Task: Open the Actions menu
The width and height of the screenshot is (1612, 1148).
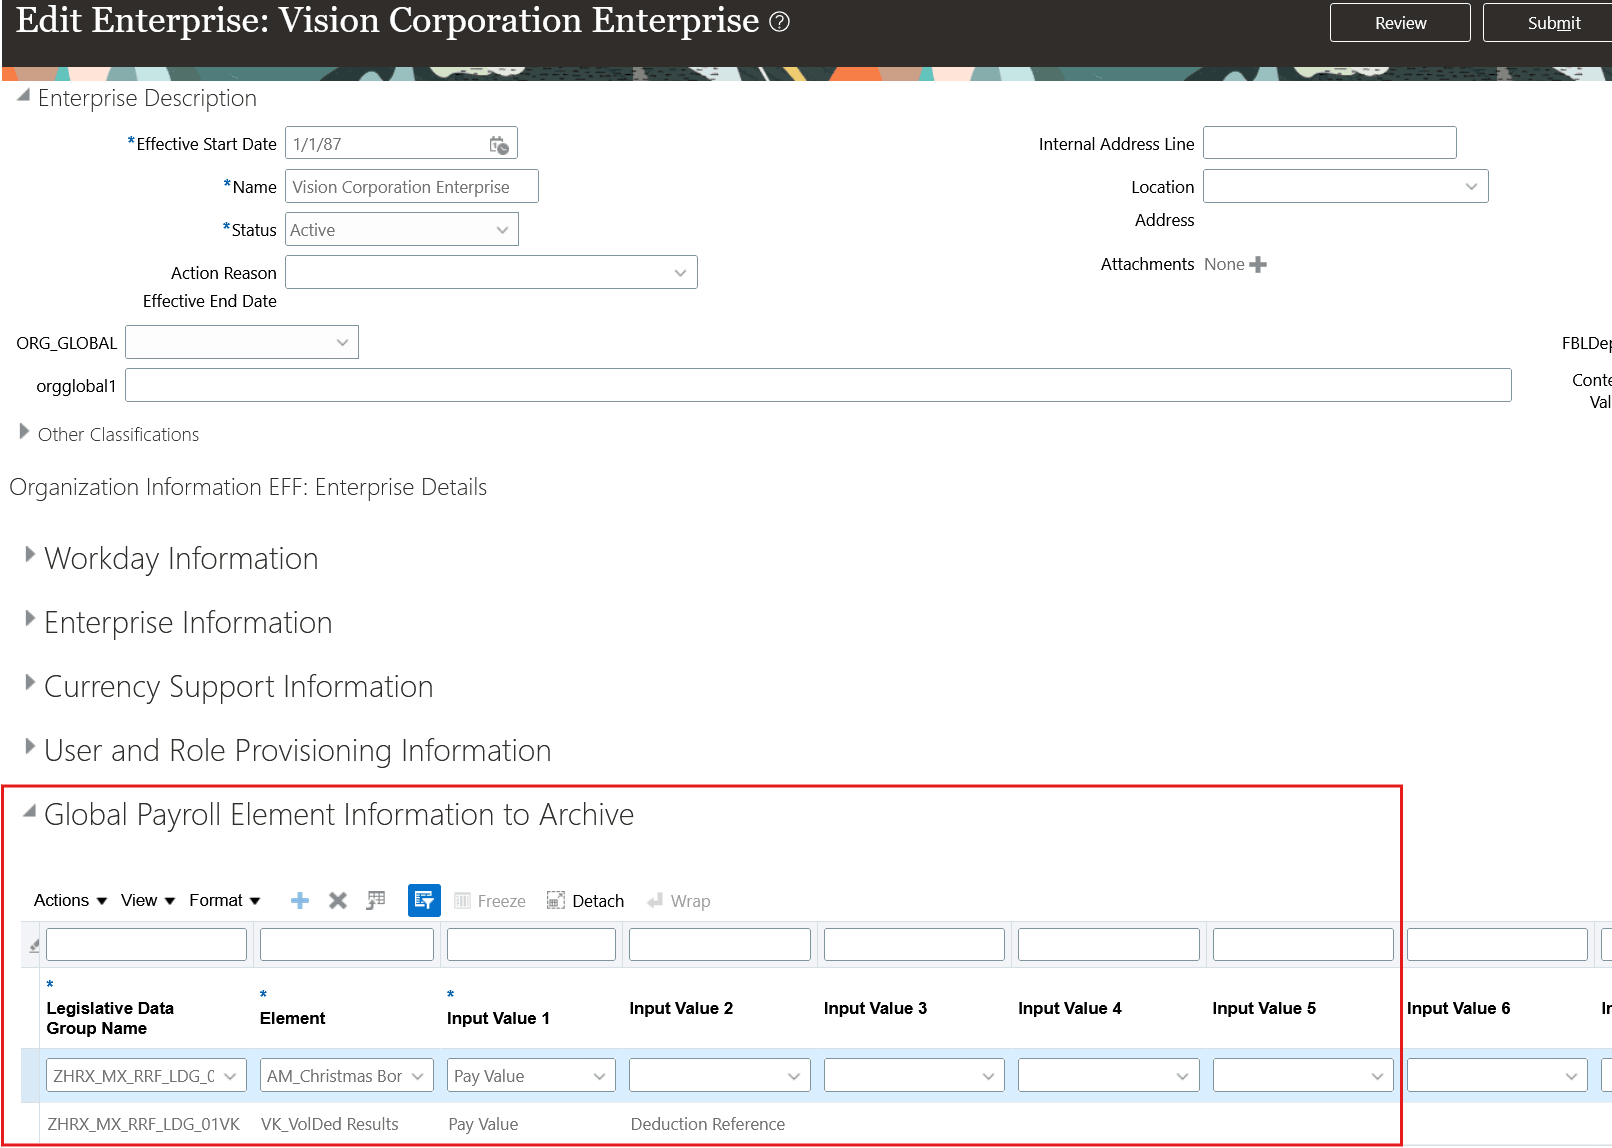Action: pos(70,900)
